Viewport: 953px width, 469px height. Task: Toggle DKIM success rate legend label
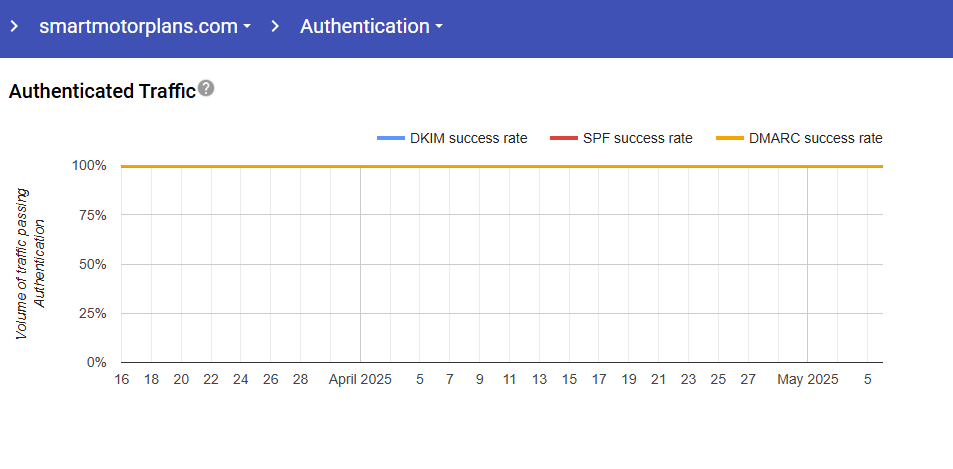pos(468,139)
